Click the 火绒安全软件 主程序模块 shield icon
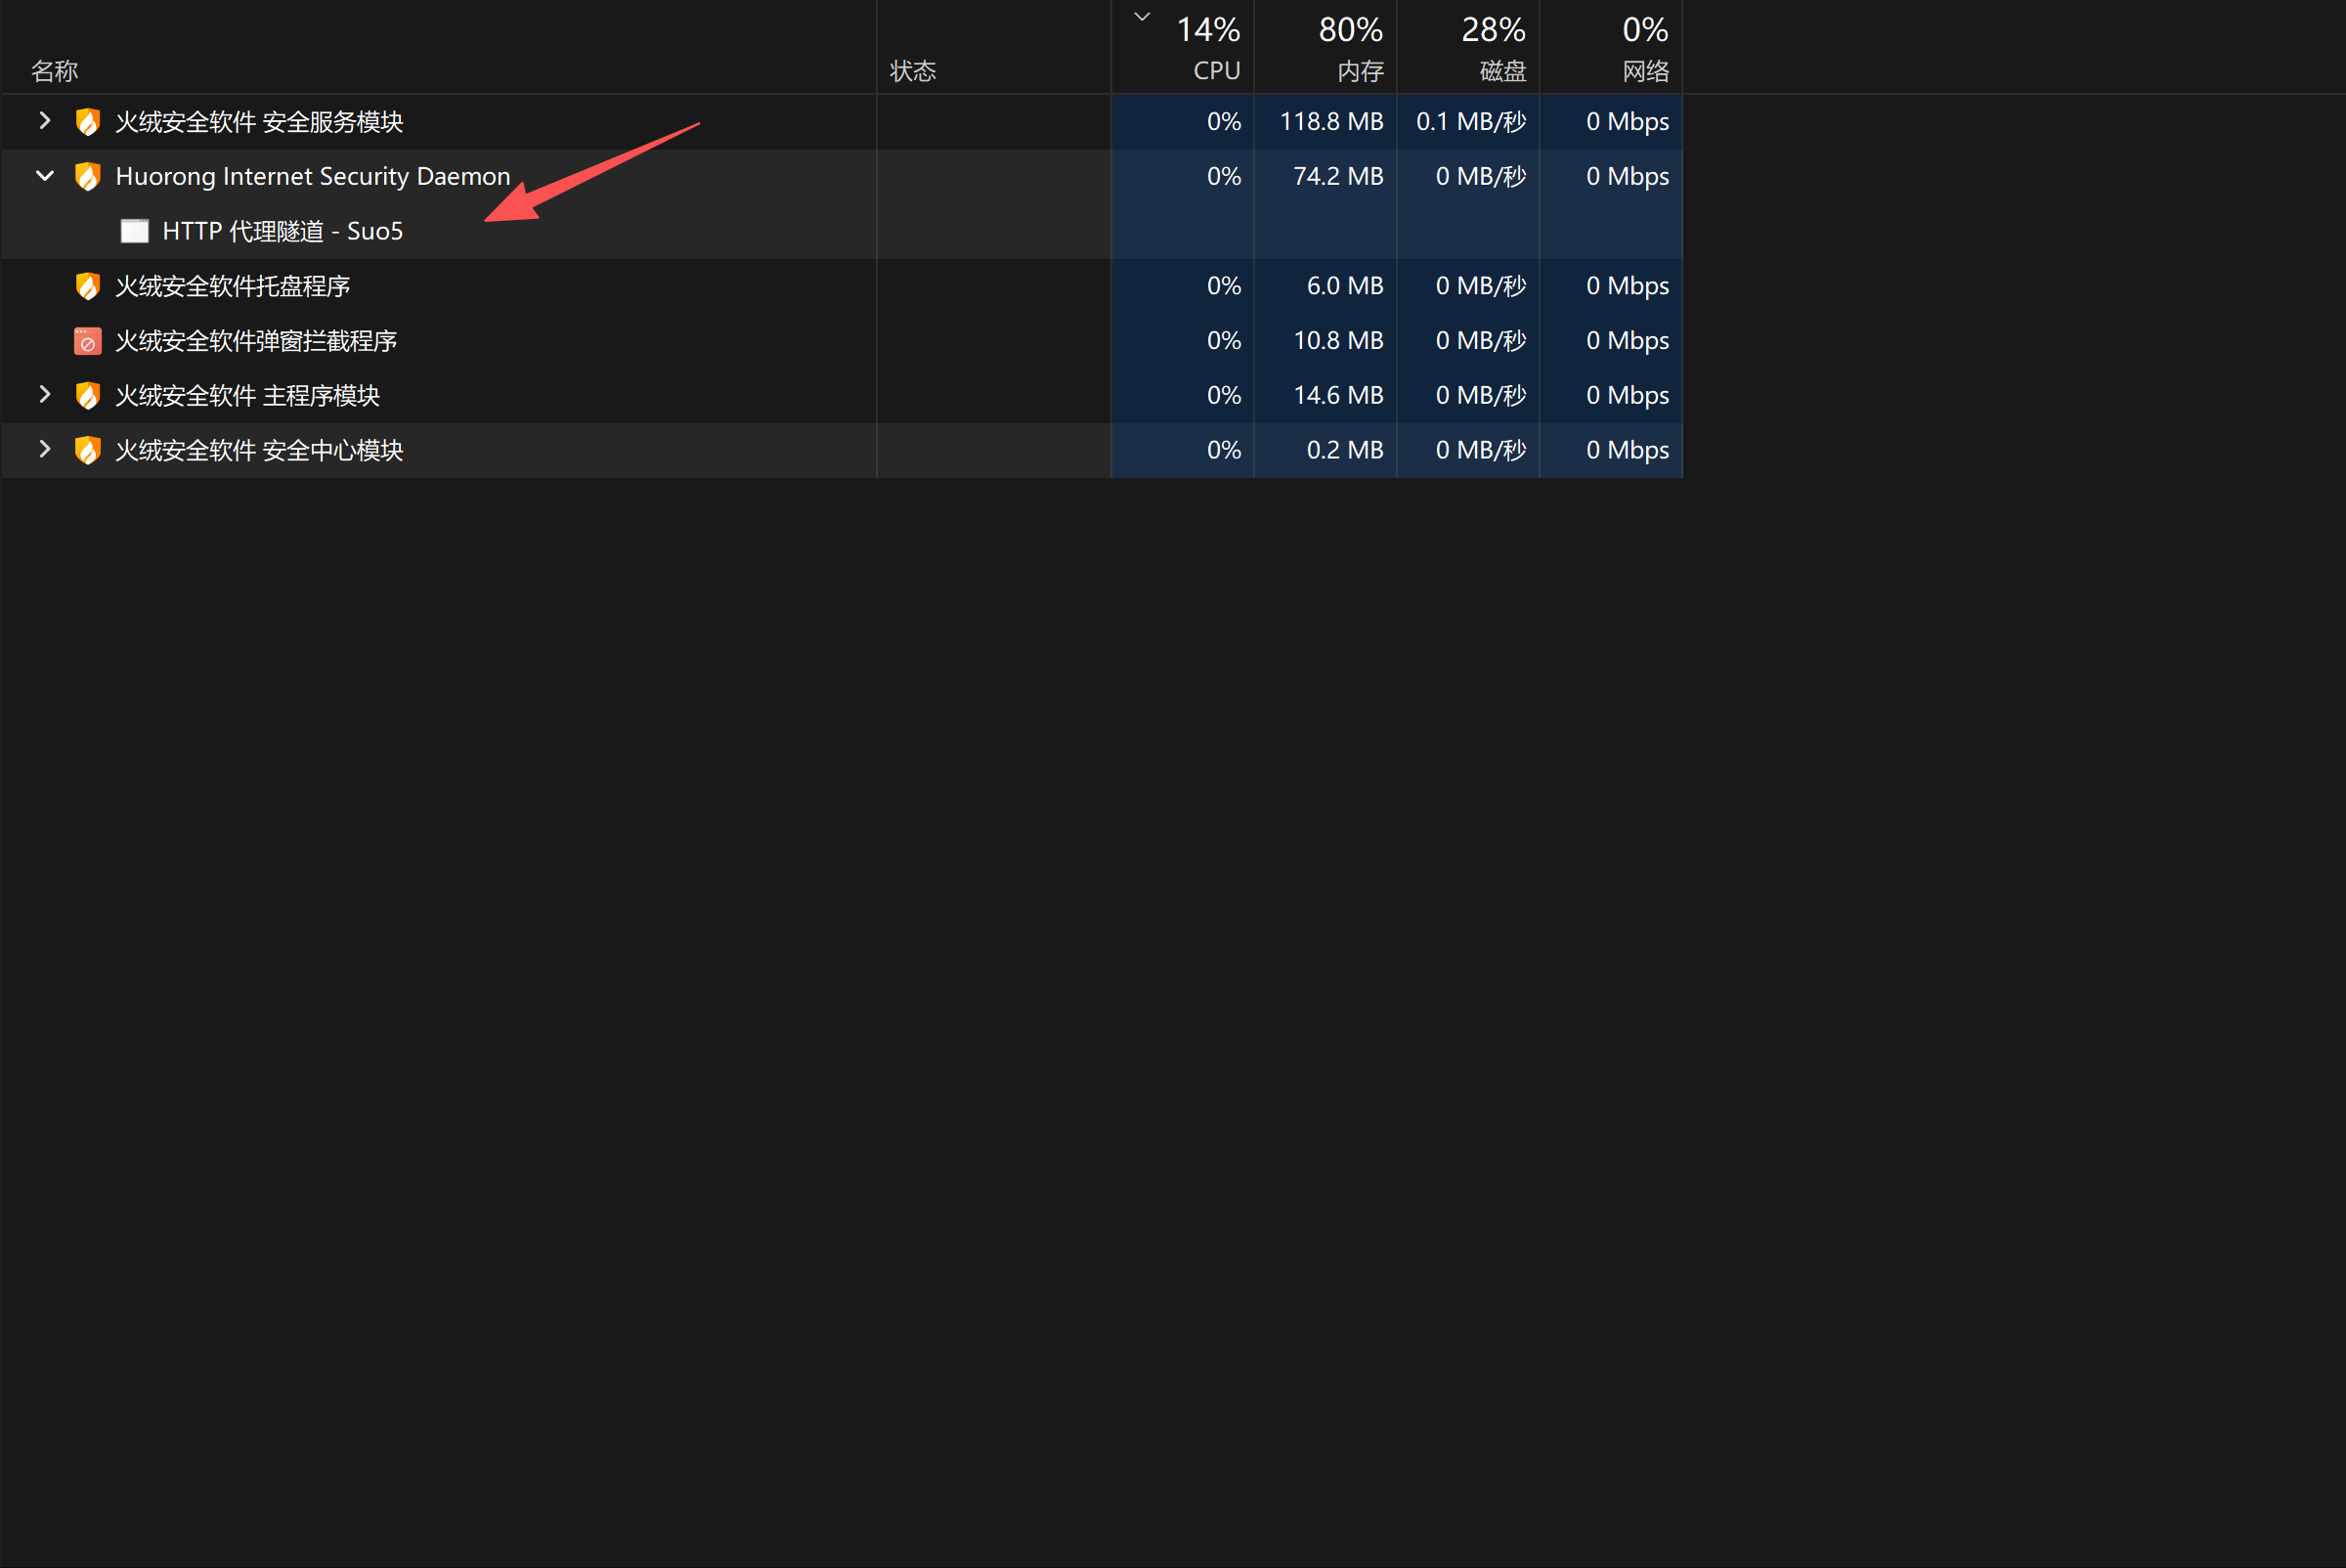The width and height of the screenshot is (2346, 1568). click(x=88, y=396)
